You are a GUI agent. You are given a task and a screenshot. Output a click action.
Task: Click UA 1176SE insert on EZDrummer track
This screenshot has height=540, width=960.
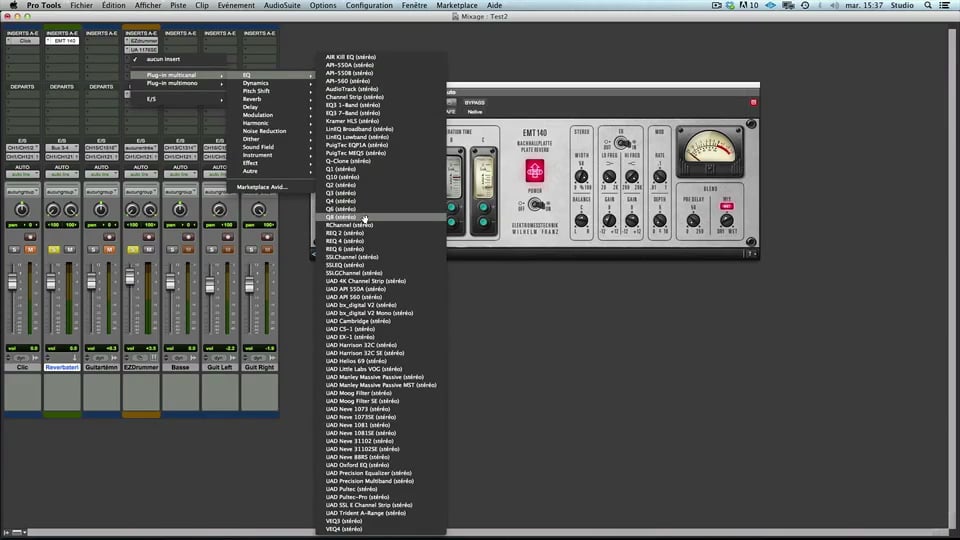click(141, 50)
